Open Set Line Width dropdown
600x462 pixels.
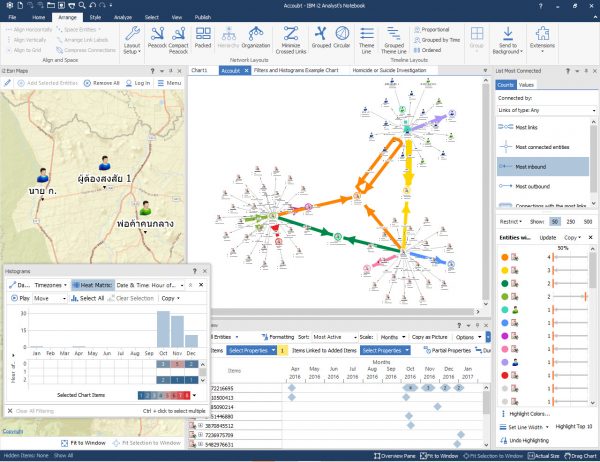(524, 427)
